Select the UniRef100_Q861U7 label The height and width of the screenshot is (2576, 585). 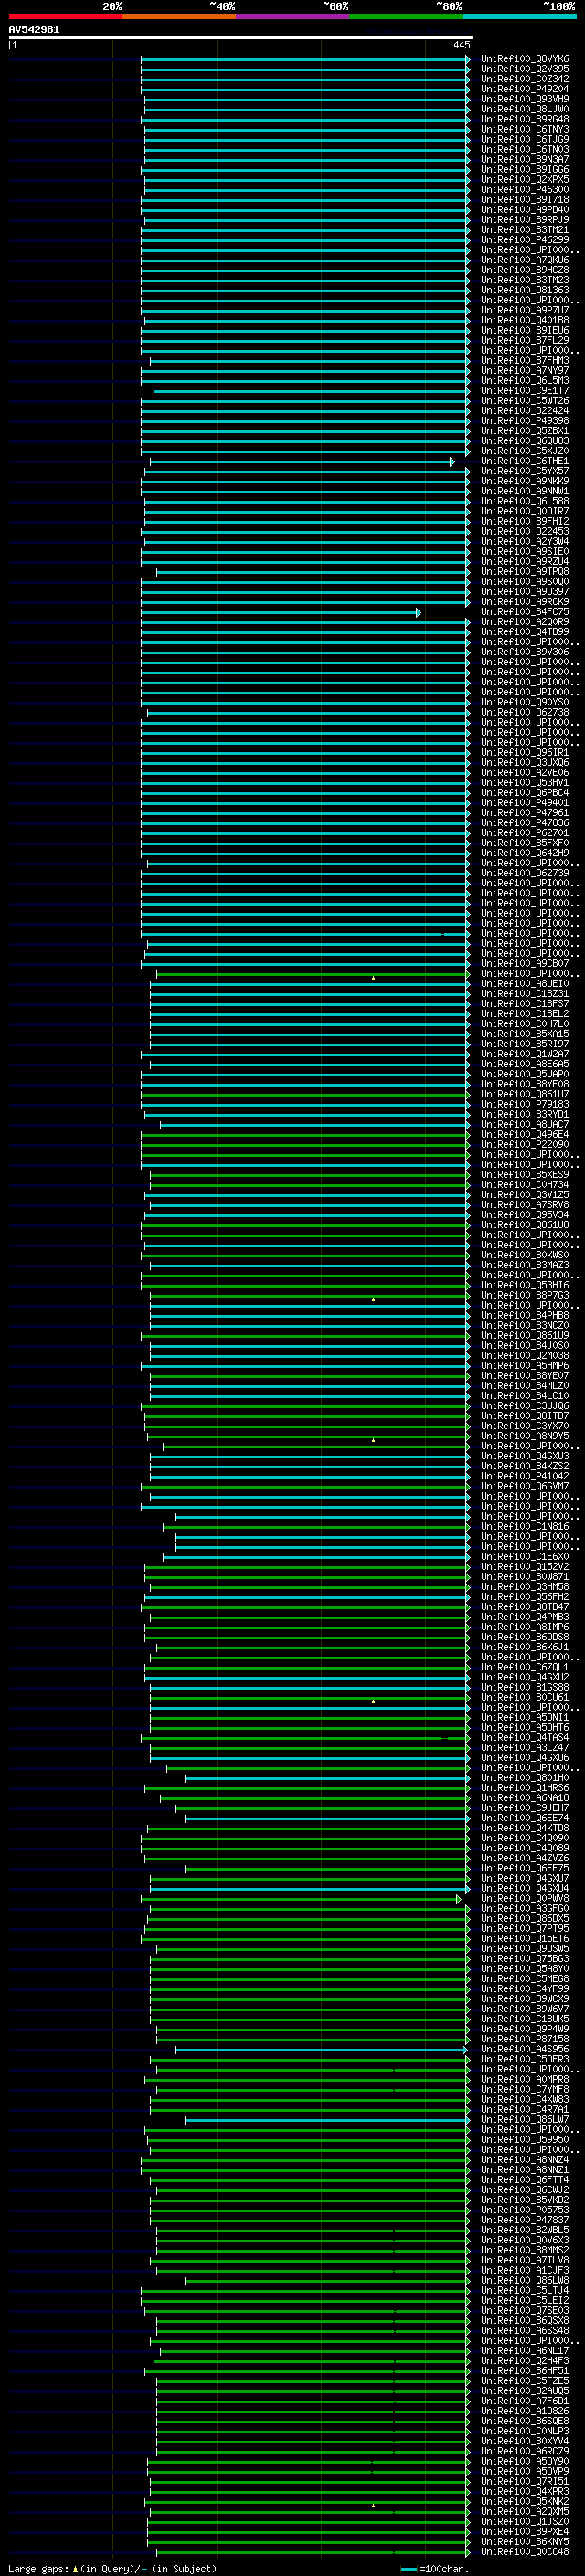click(524, 1094)
